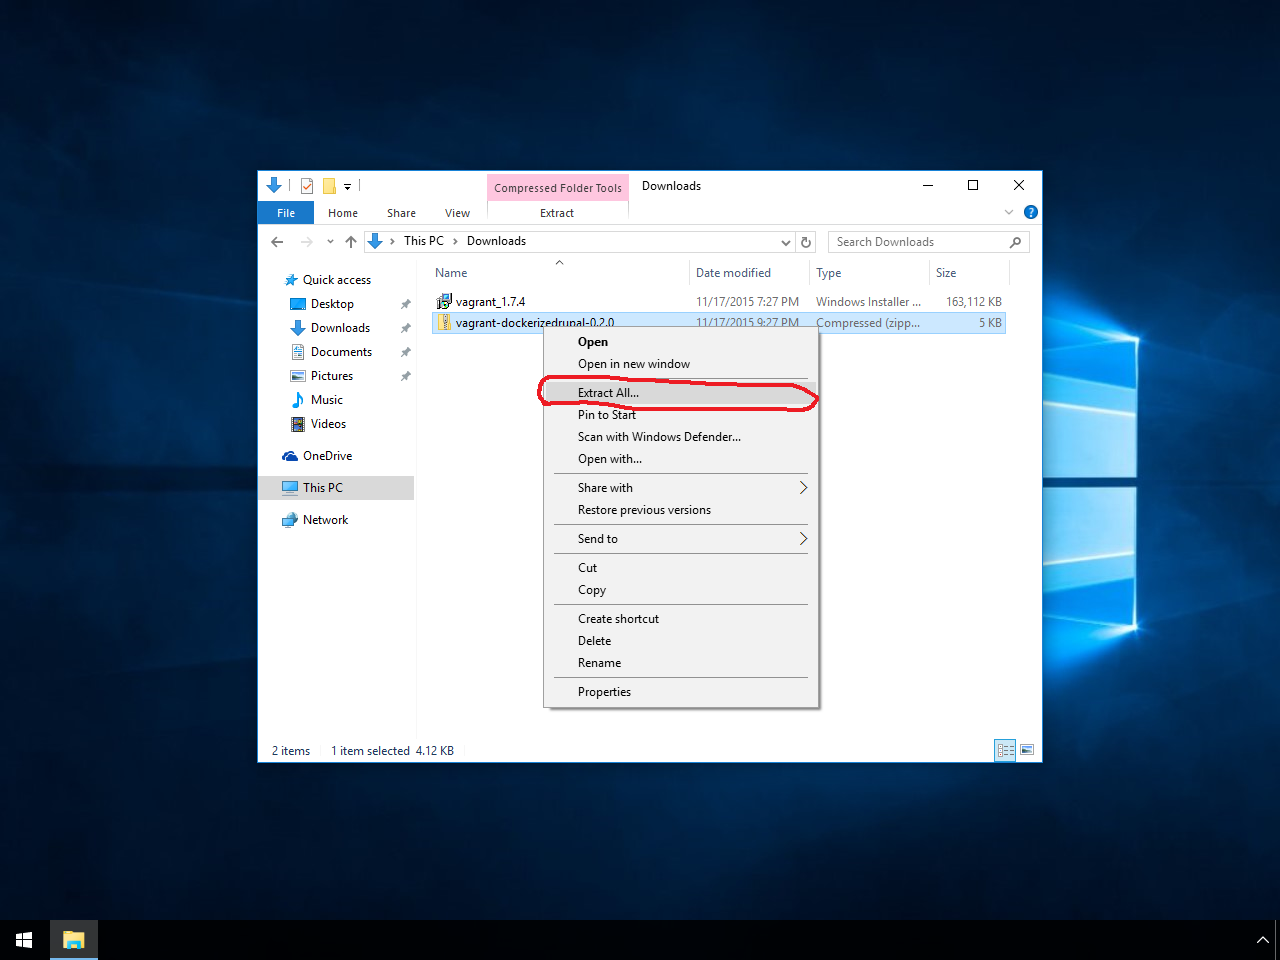
Task: Open the File ribbon tab
Action: tap(286, 213)
